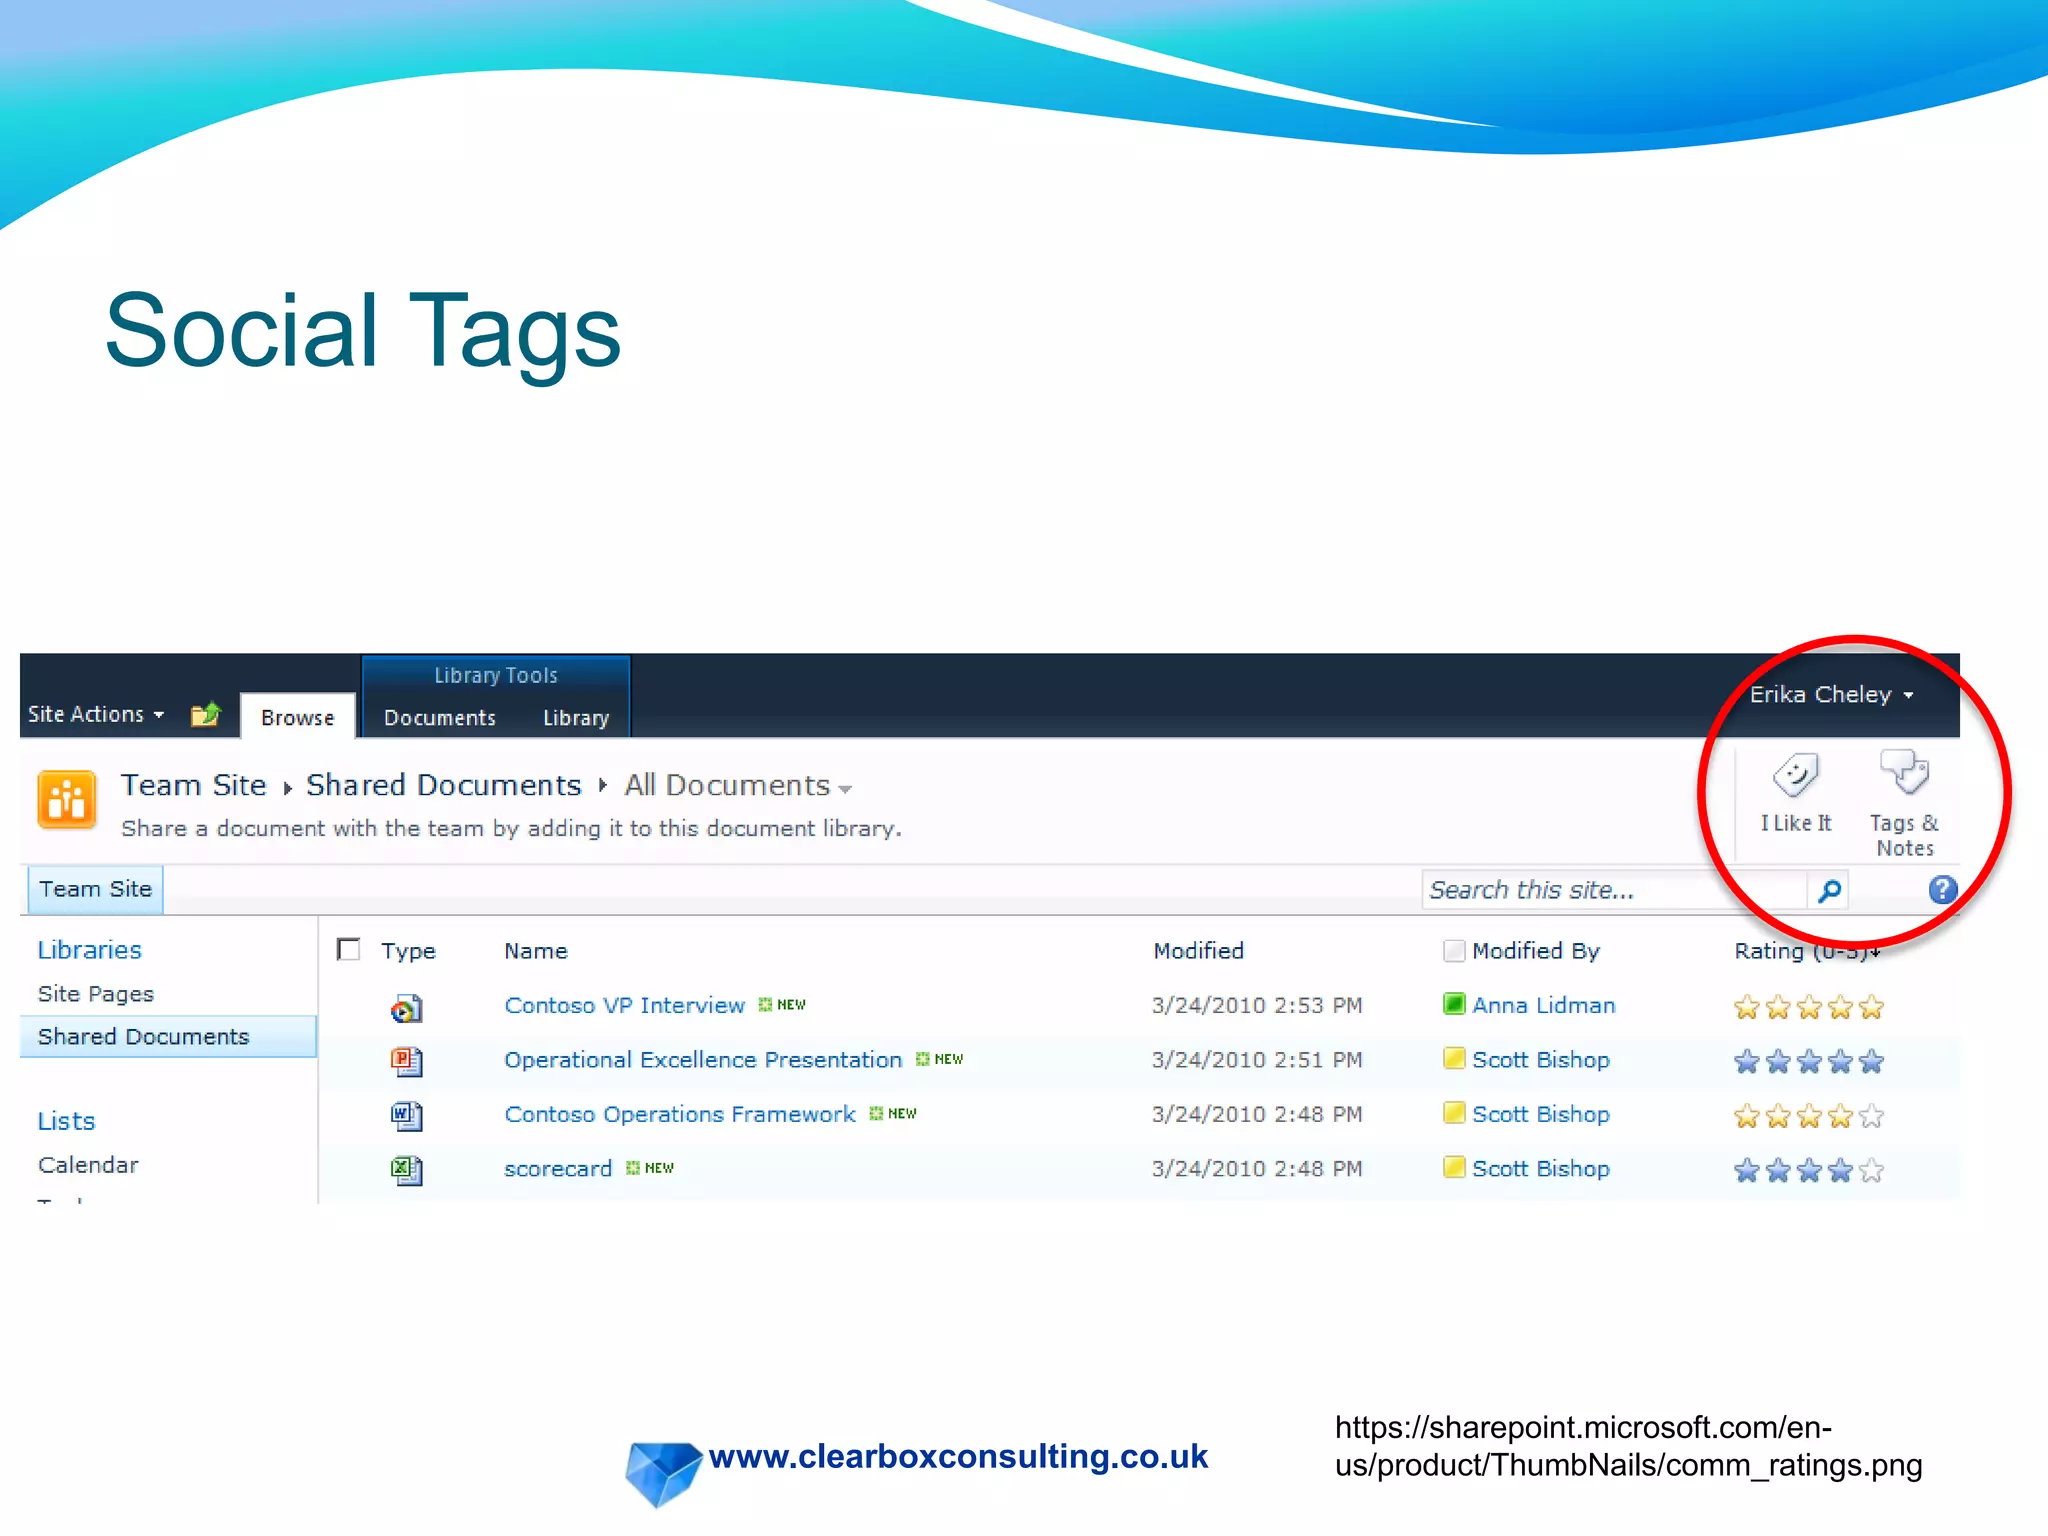
Task: Click the Navigate Up folder icon
Action: coord(205,714)
